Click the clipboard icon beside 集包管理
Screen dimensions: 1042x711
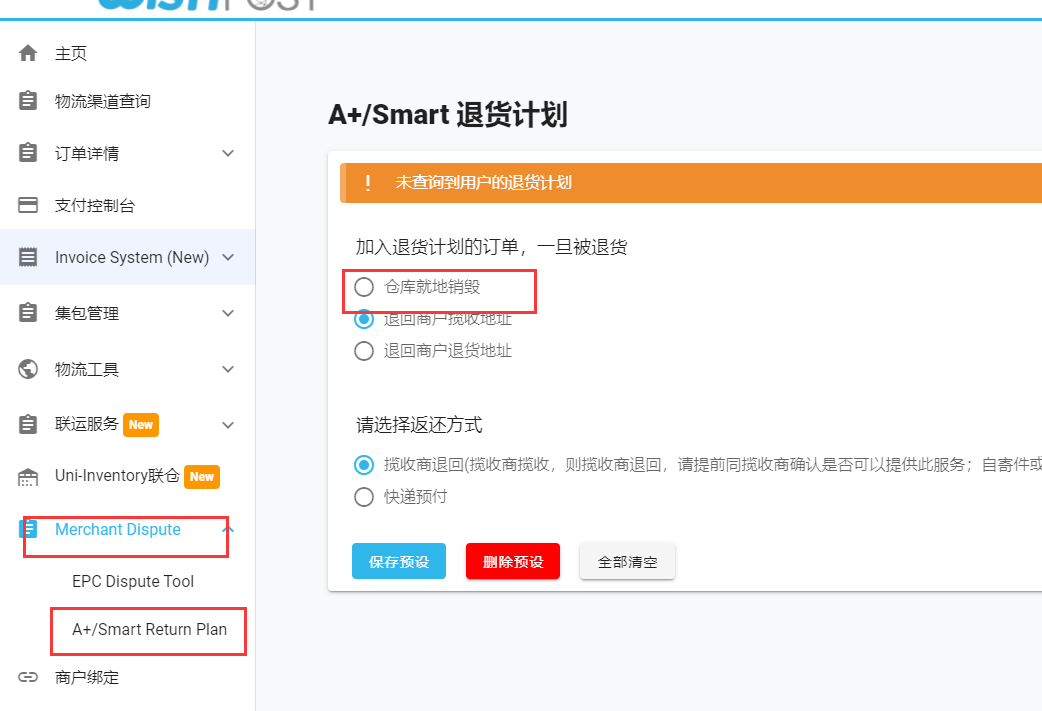(28, 312)
